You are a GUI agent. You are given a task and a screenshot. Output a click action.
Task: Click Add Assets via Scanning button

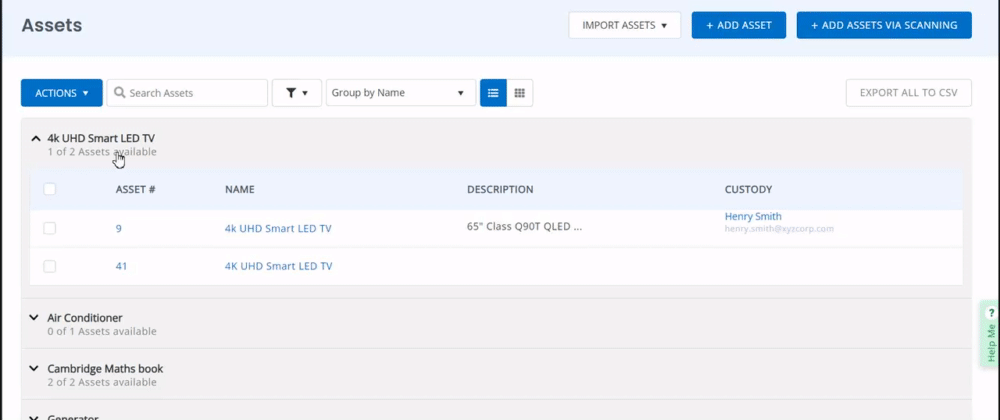(884, 25)
